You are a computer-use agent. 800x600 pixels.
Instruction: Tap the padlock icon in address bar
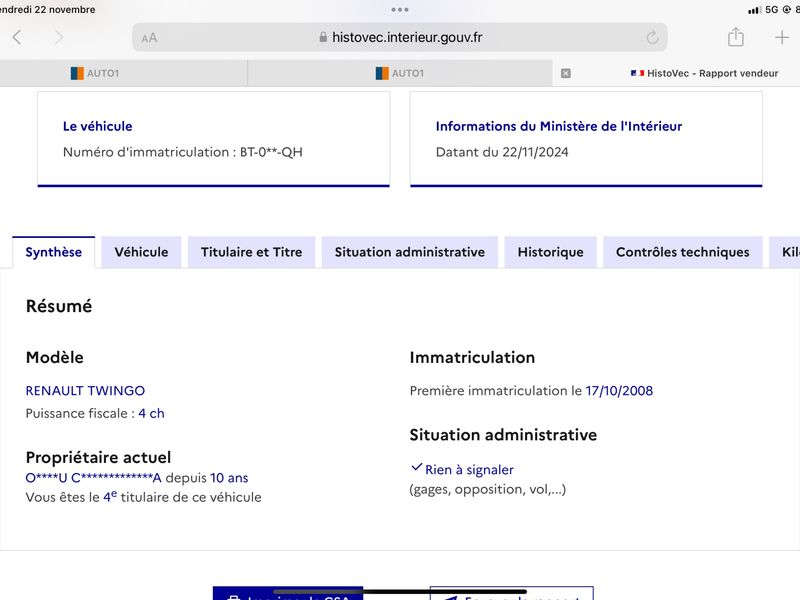tap(323, 37)
